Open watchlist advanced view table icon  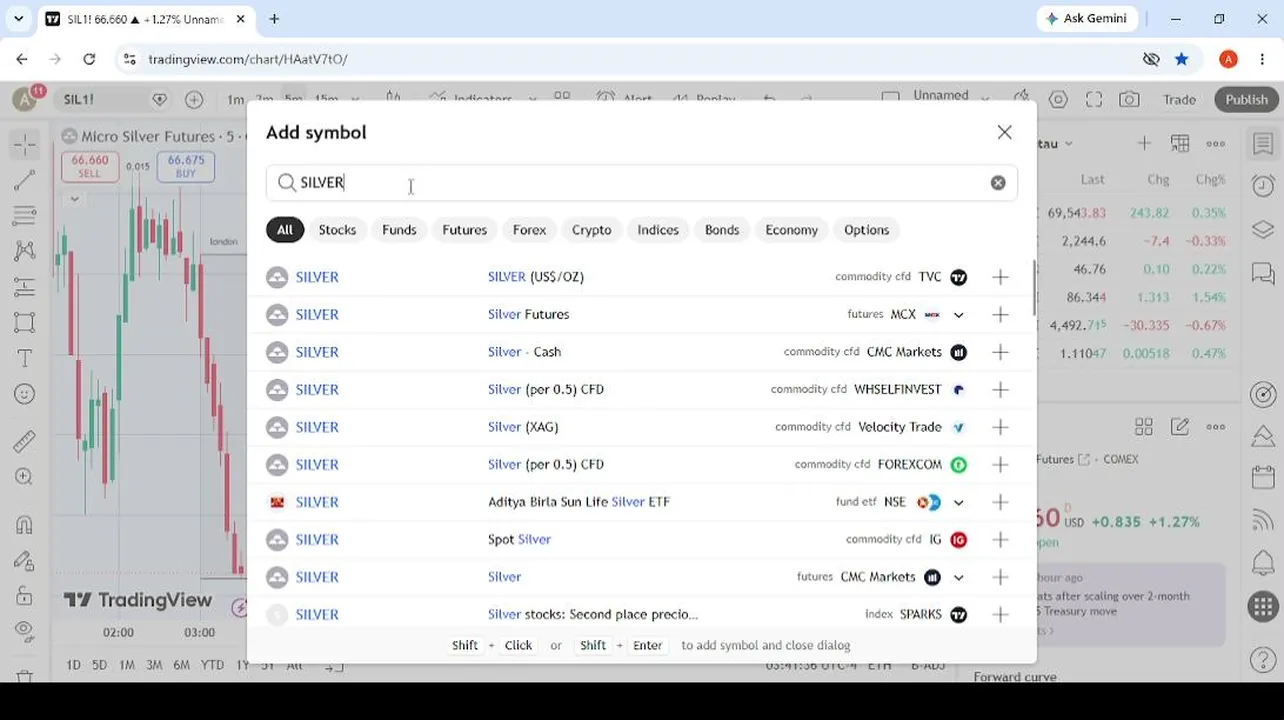pos(1180,144)
